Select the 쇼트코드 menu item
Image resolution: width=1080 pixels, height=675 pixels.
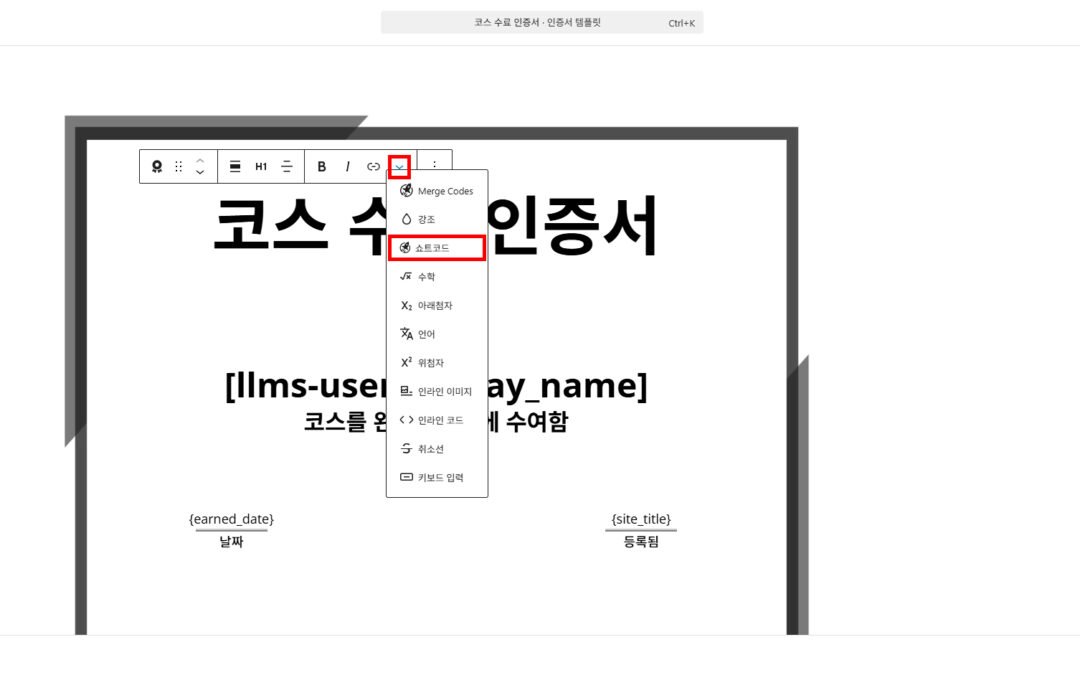[437, 248]
